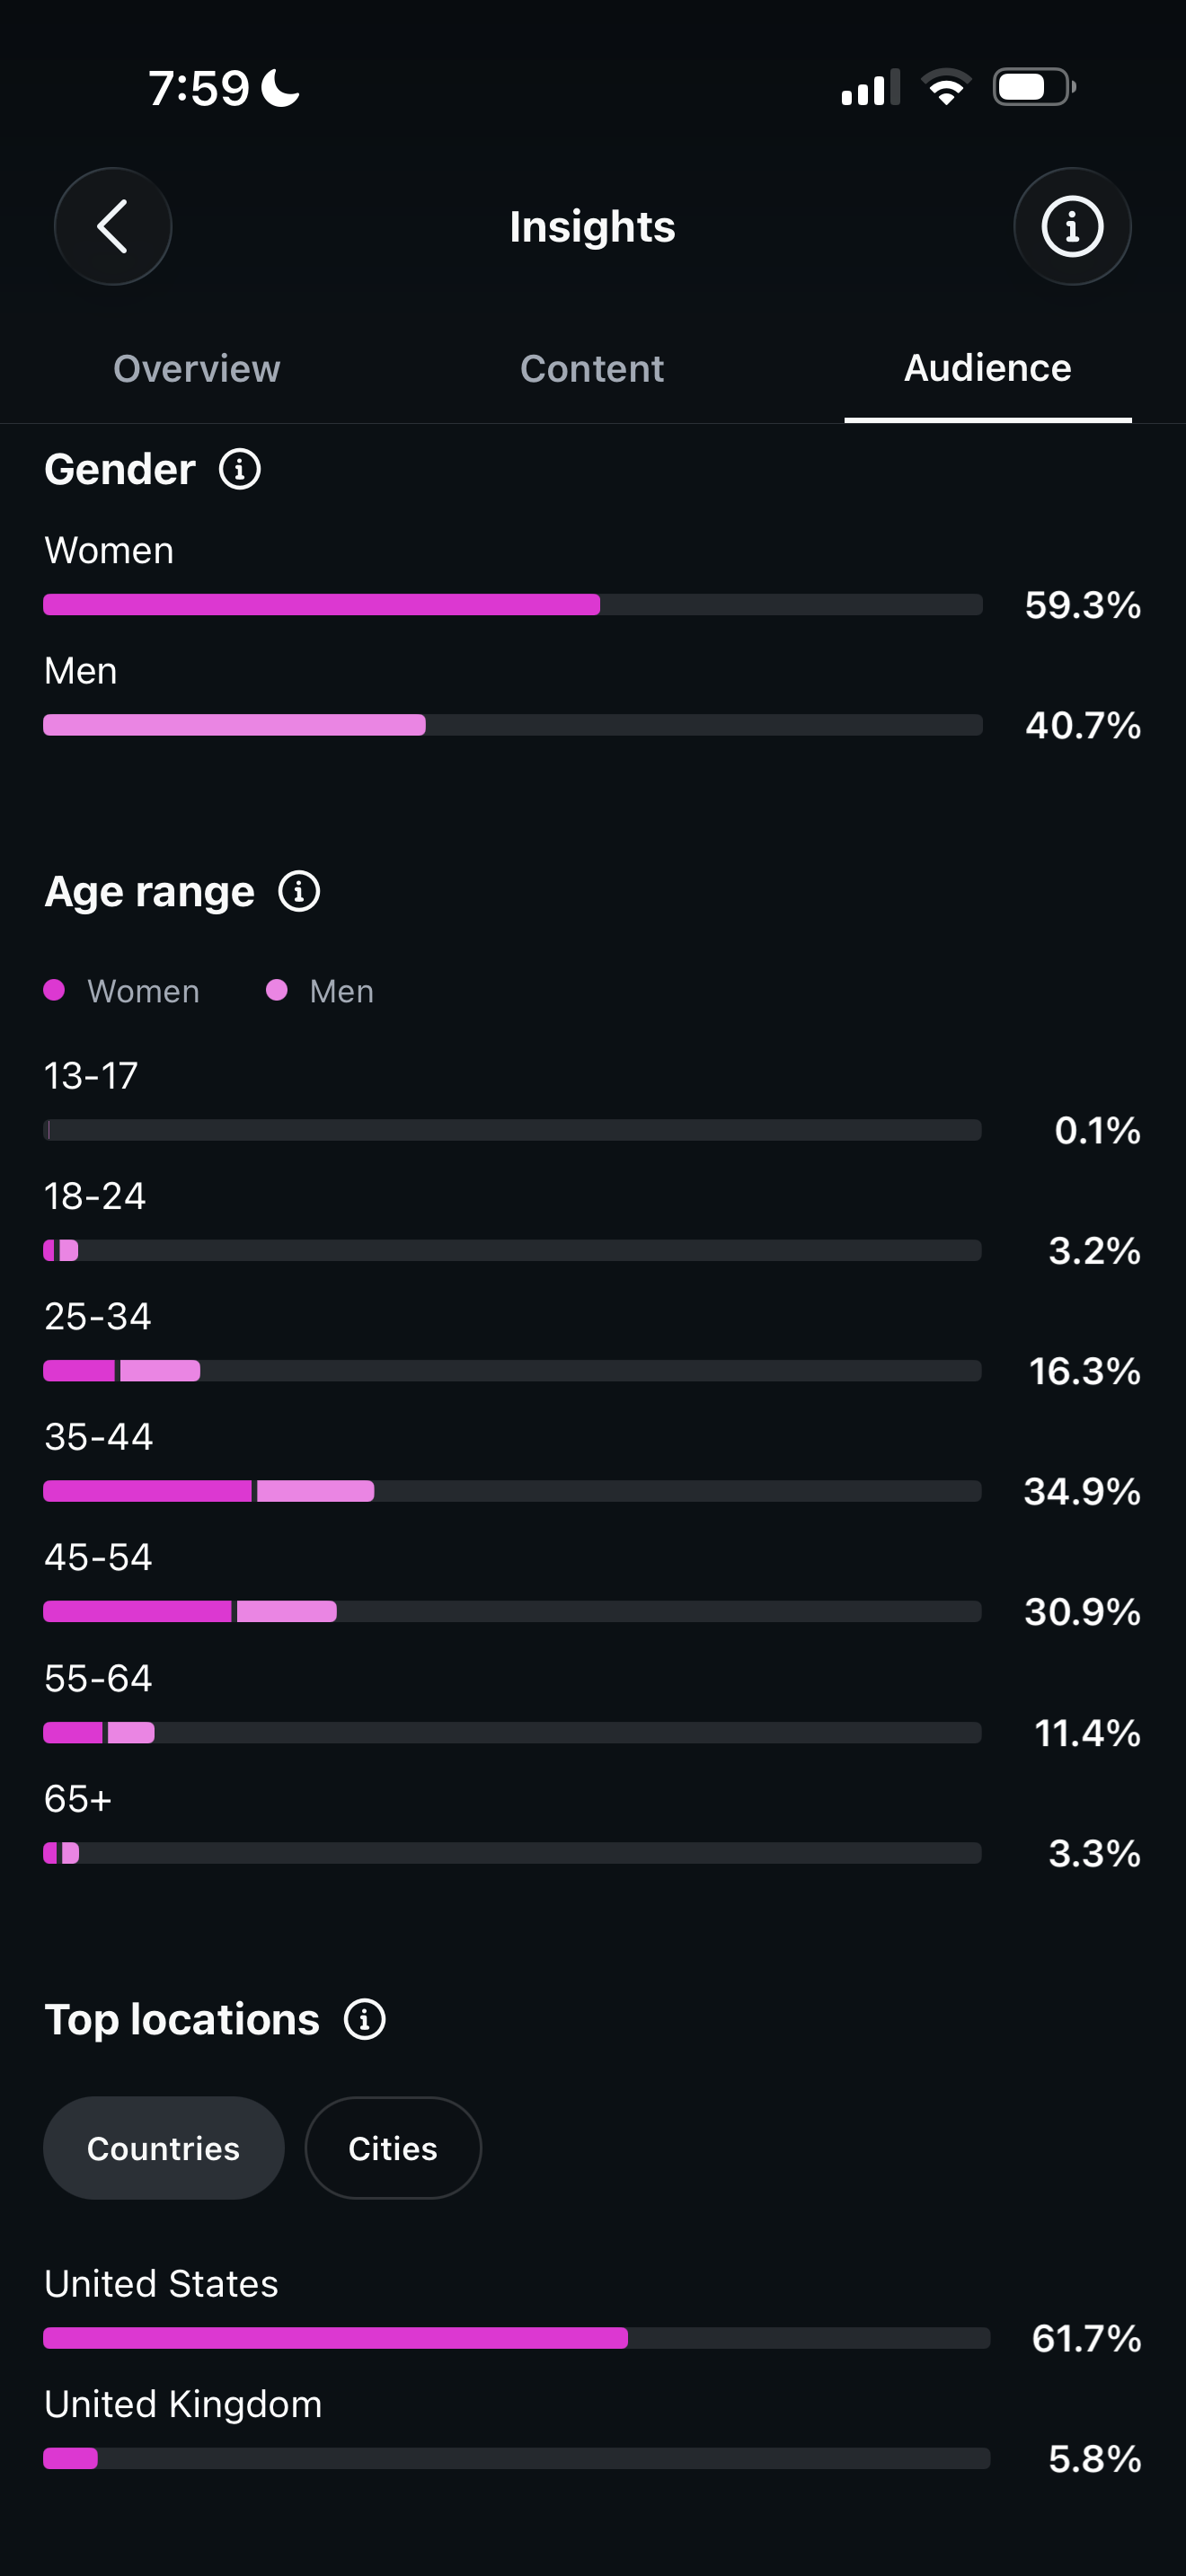This screenshot has height=2576, width=1186.
Task: Open the Content tab
Action: [592, 369]
